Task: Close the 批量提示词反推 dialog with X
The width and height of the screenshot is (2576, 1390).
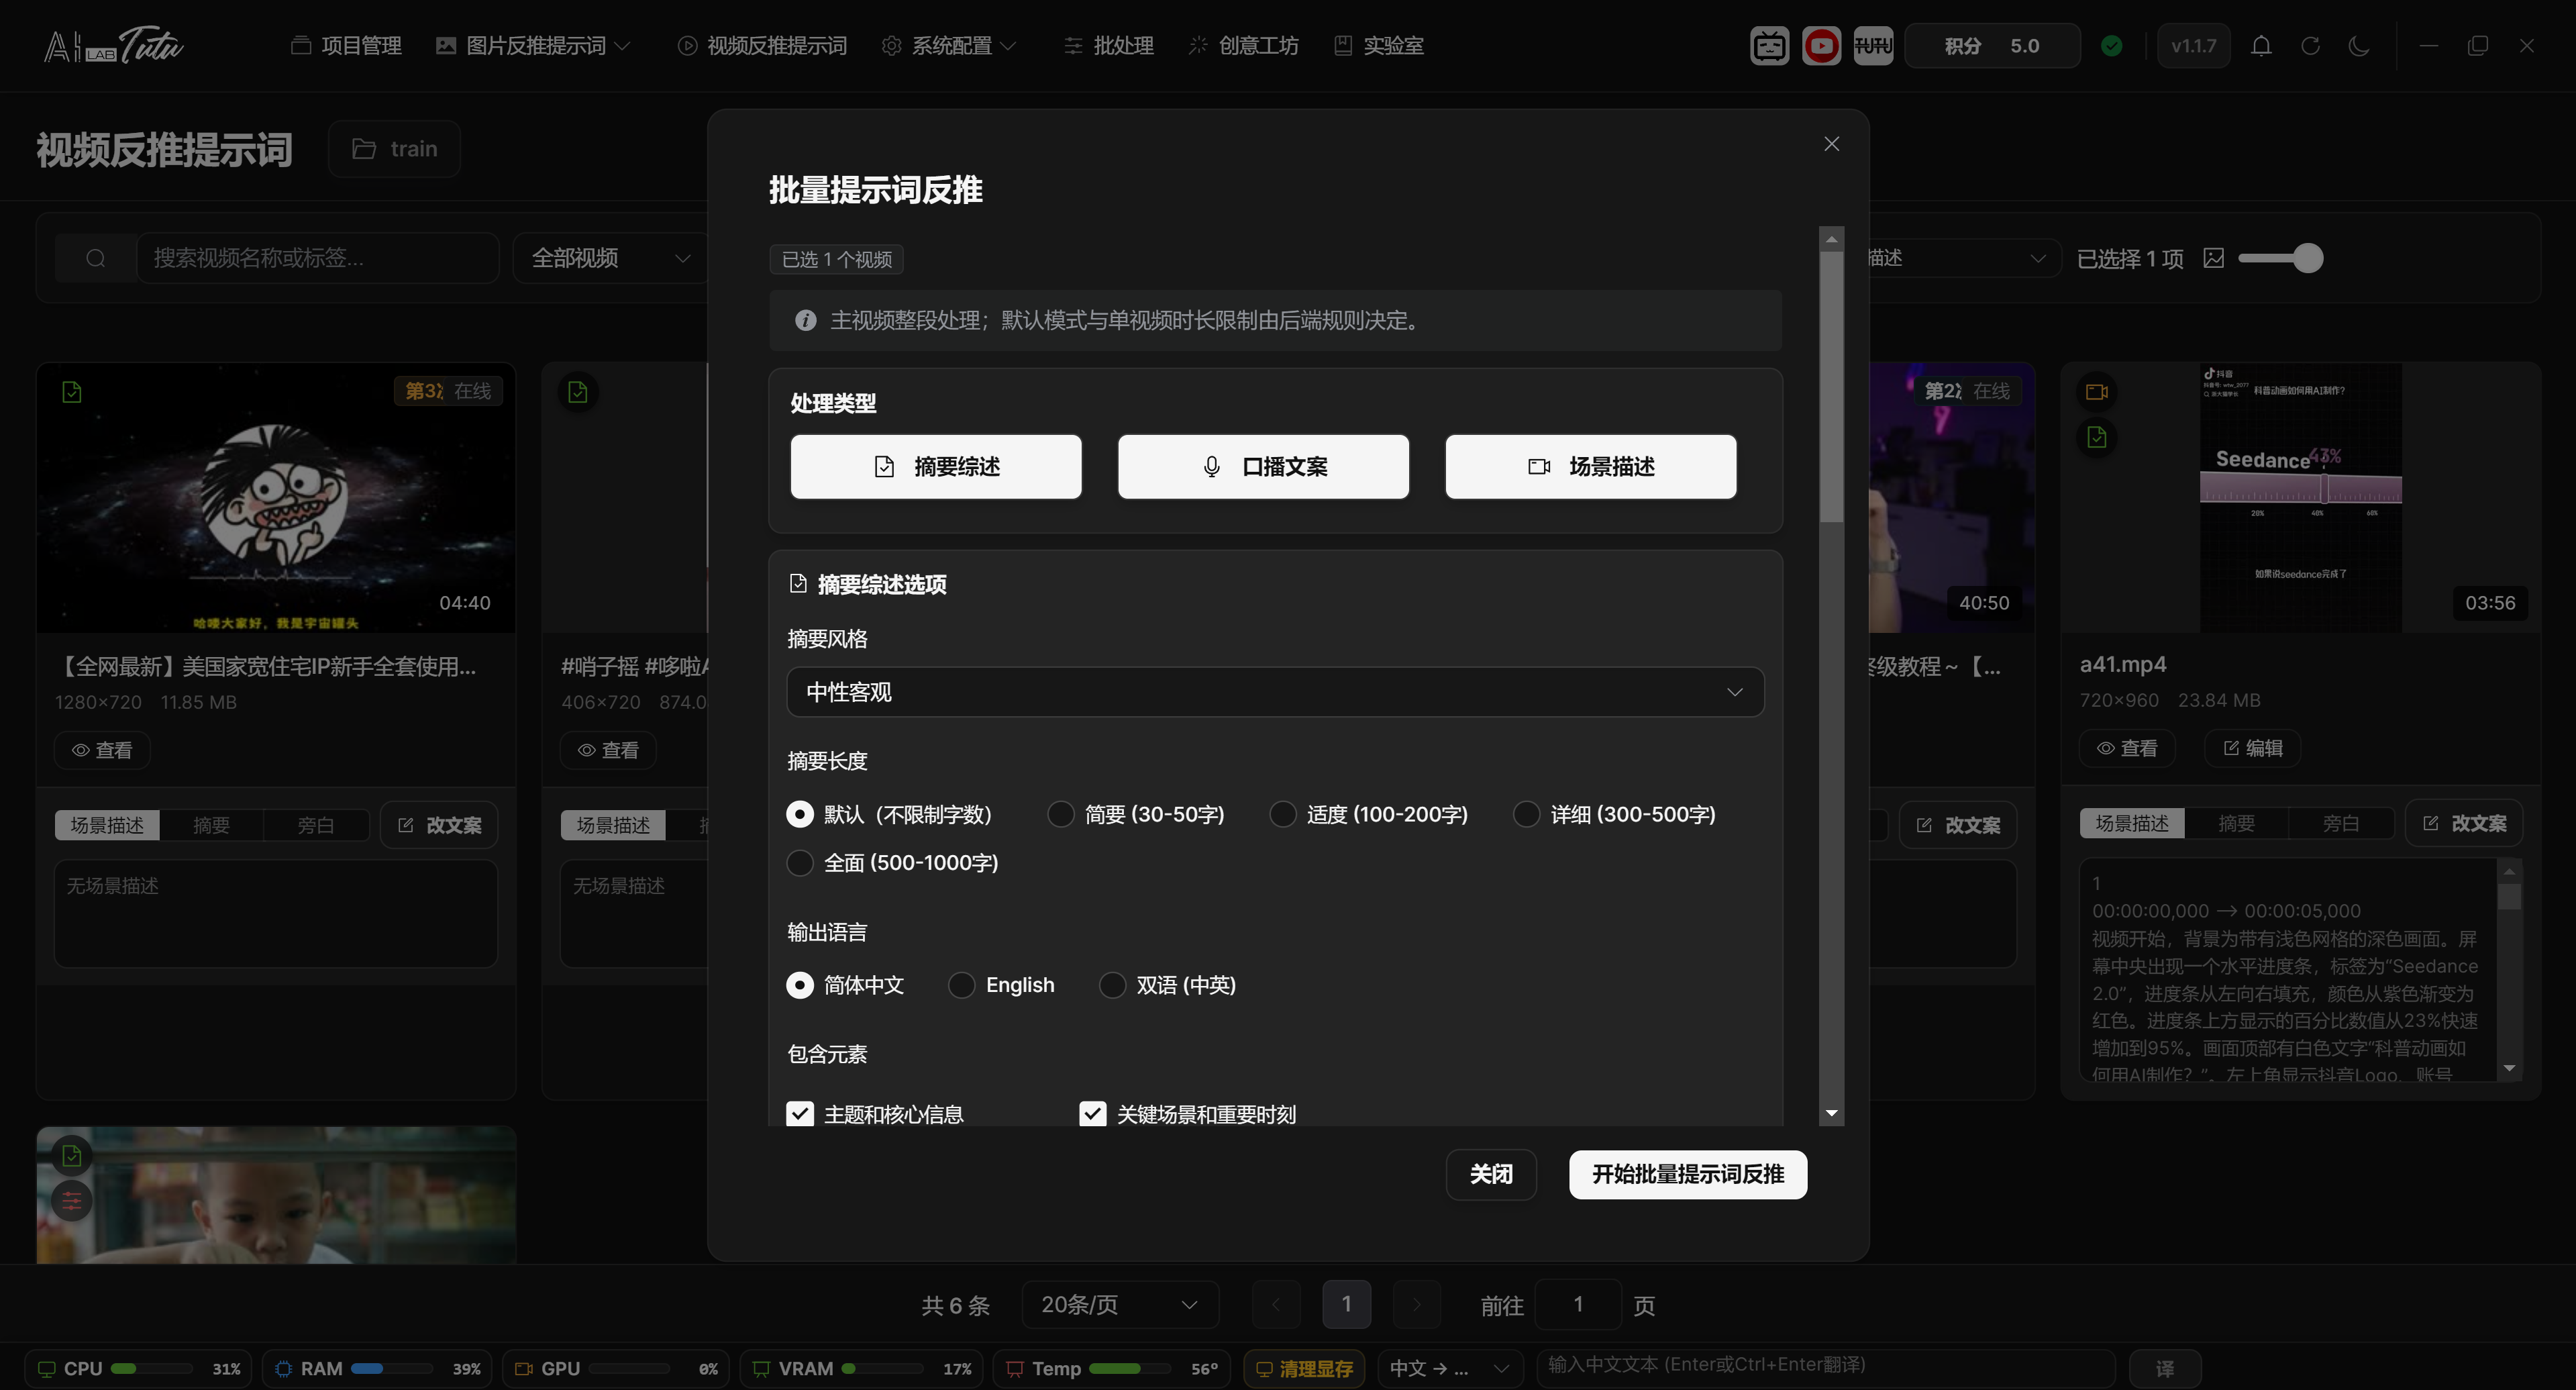Action: tap(1831, 144)
